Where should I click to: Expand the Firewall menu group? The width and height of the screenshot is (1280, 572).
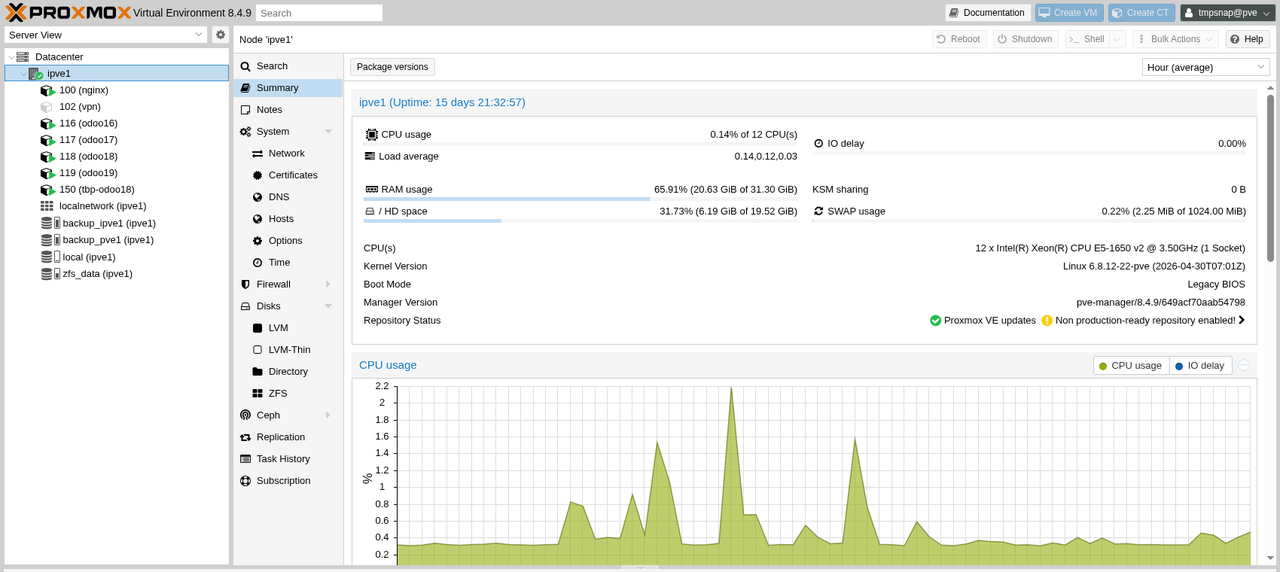[328, 284]
